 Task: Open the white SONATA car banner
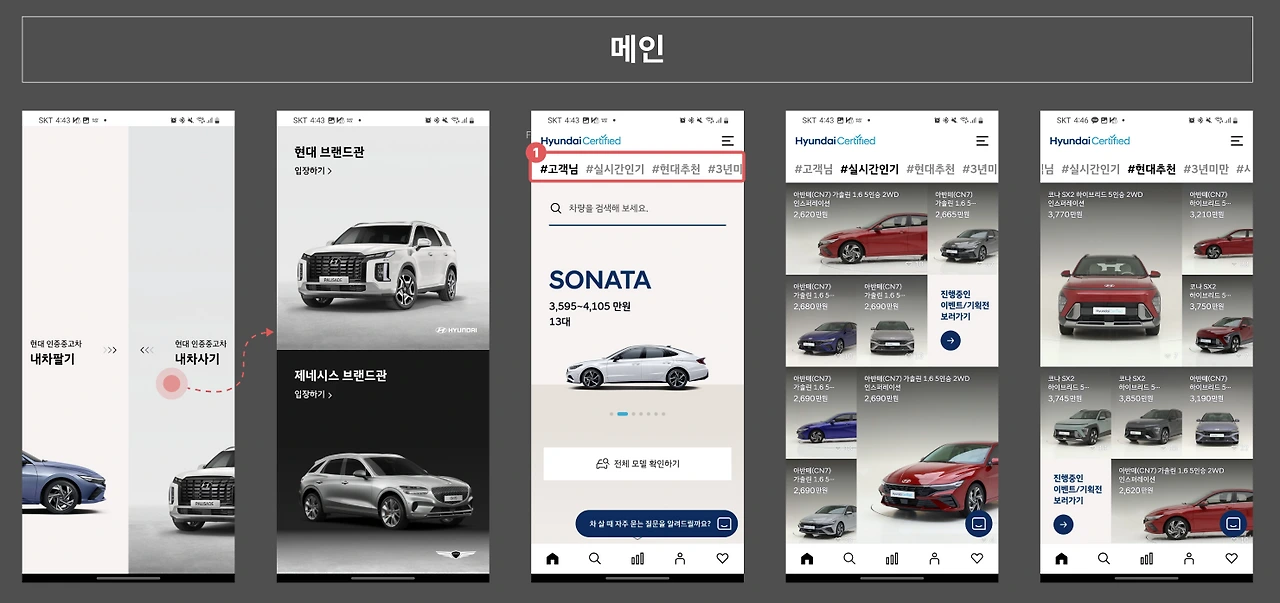[x=637, y=367]
